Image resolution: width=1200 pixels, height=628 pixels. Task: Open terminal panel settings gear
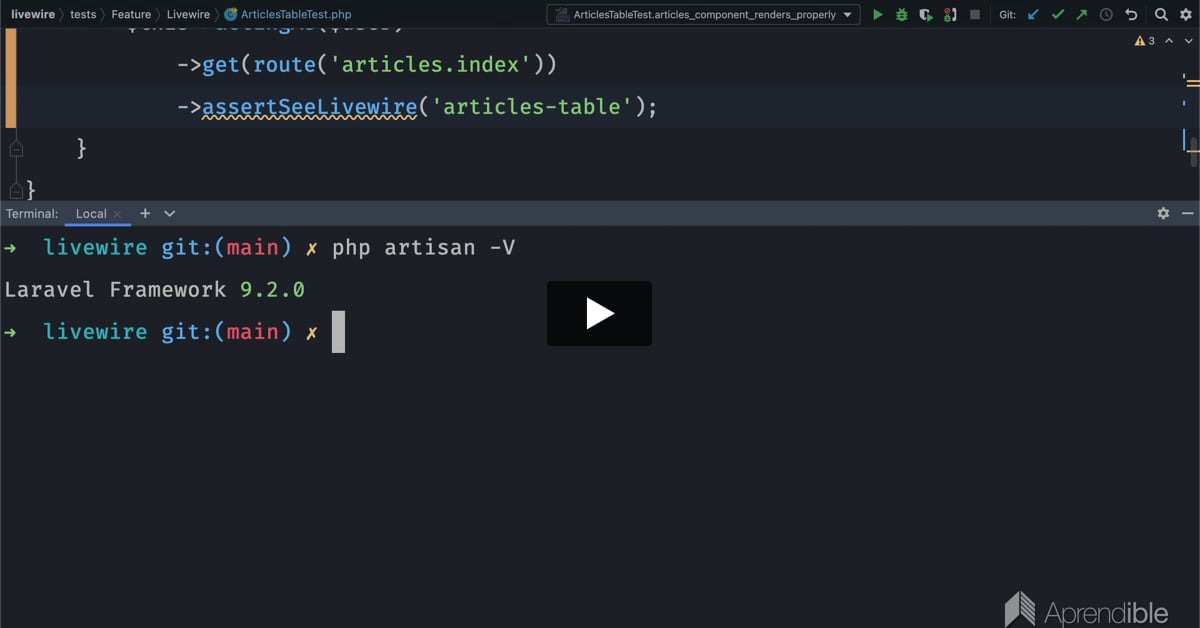tap(1163, 213)
